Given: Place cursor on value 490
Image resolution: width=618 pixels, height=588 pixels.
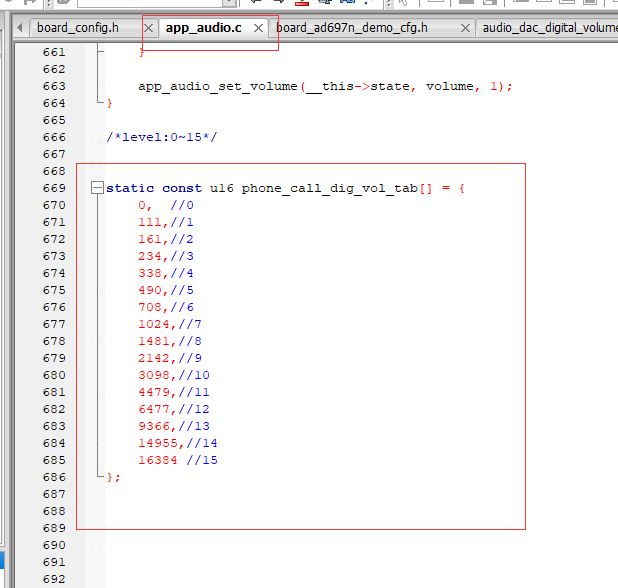Looking at the screenshot, I should tap(150, 290).
